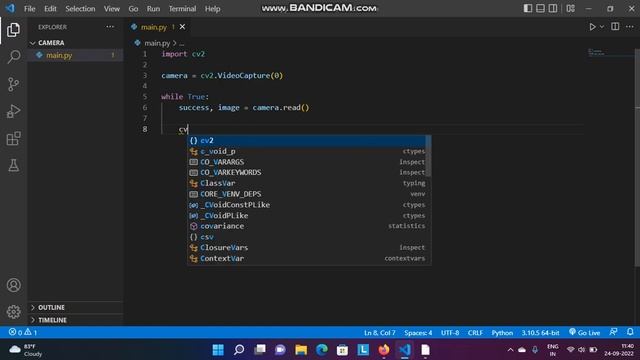This screenshot has width=640, height=360.
Task: Open Explorer Views and More Actions ellipsis
Action: (110, 27)
